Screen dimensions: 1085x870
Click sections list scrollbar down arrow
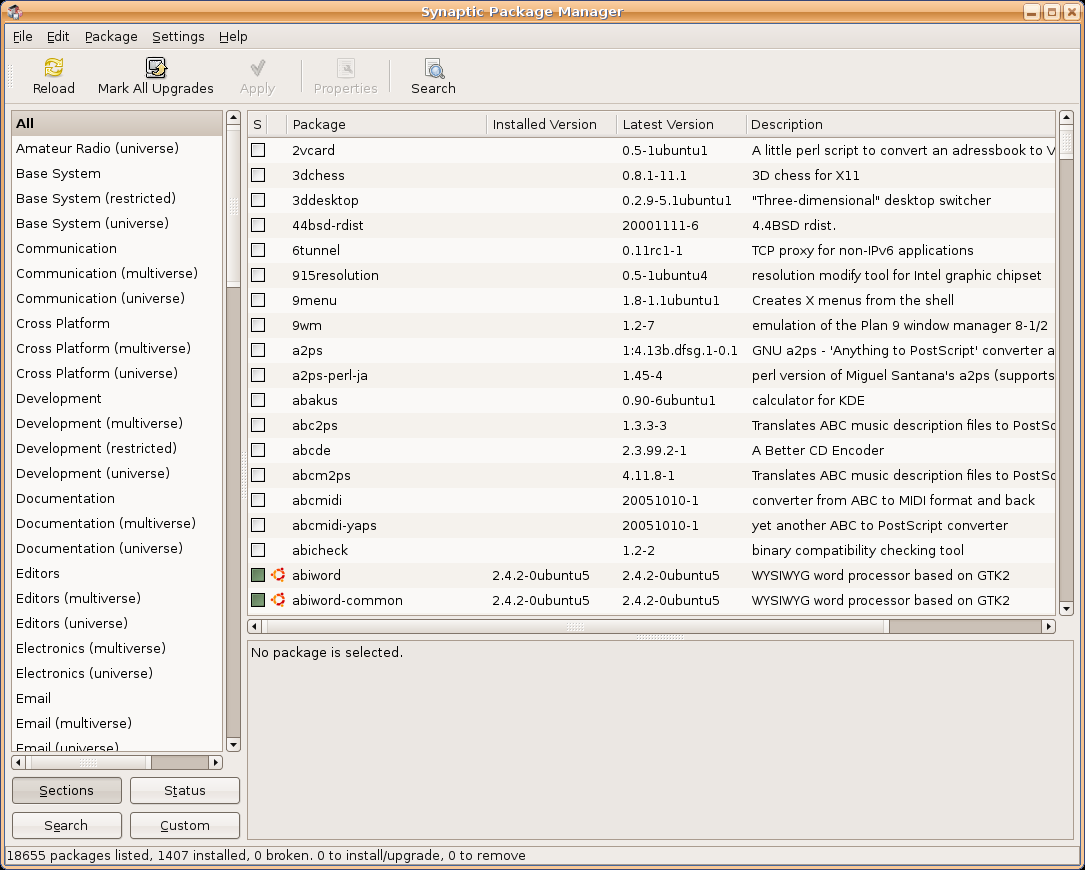pyautogui.click(x=233, y=745)
